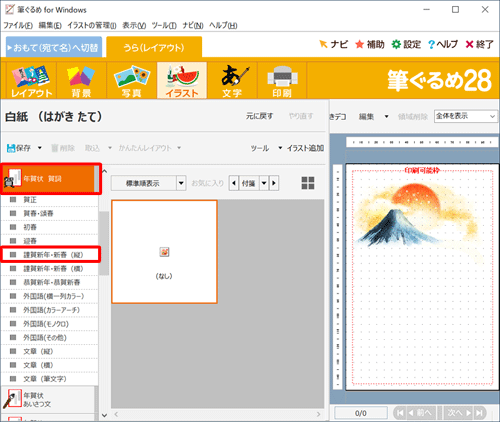The height and width of the screenshot is (422, 500).
Task: Select the うら(レイアウト) tab
Action: pyautogui.click(x=154, y=47)
